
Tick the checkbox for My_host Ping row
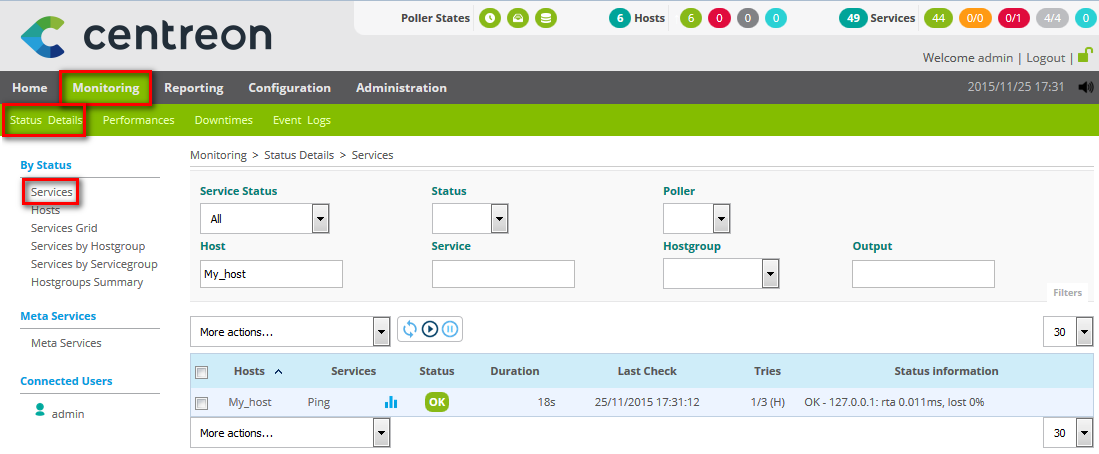pos(202,404)
